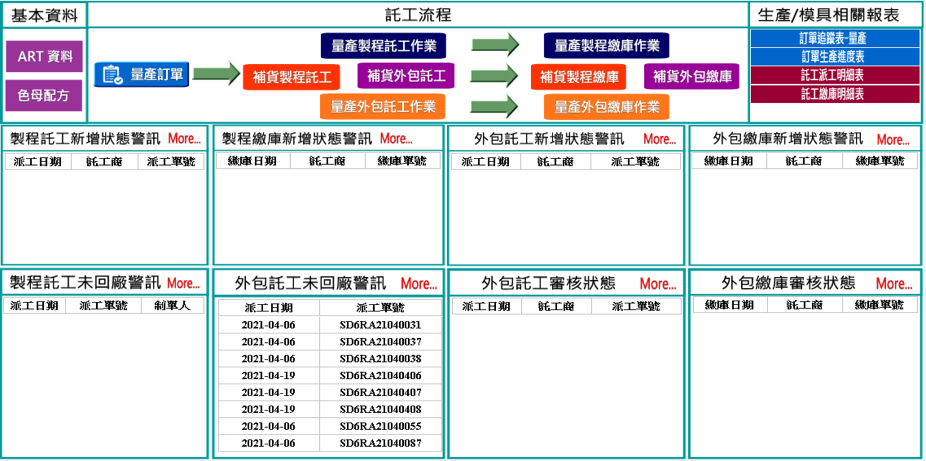Click More... next to 外包託工未回廠警訊
The height and width of the screenshot is (461, 926).
point(418,284)
